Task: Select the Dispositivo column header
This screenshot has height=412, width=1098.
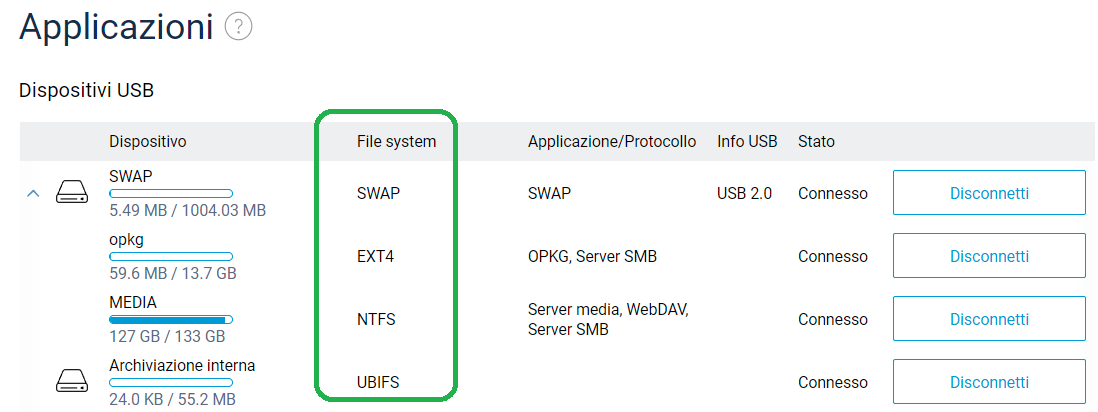Action: [x=148, y=142]
